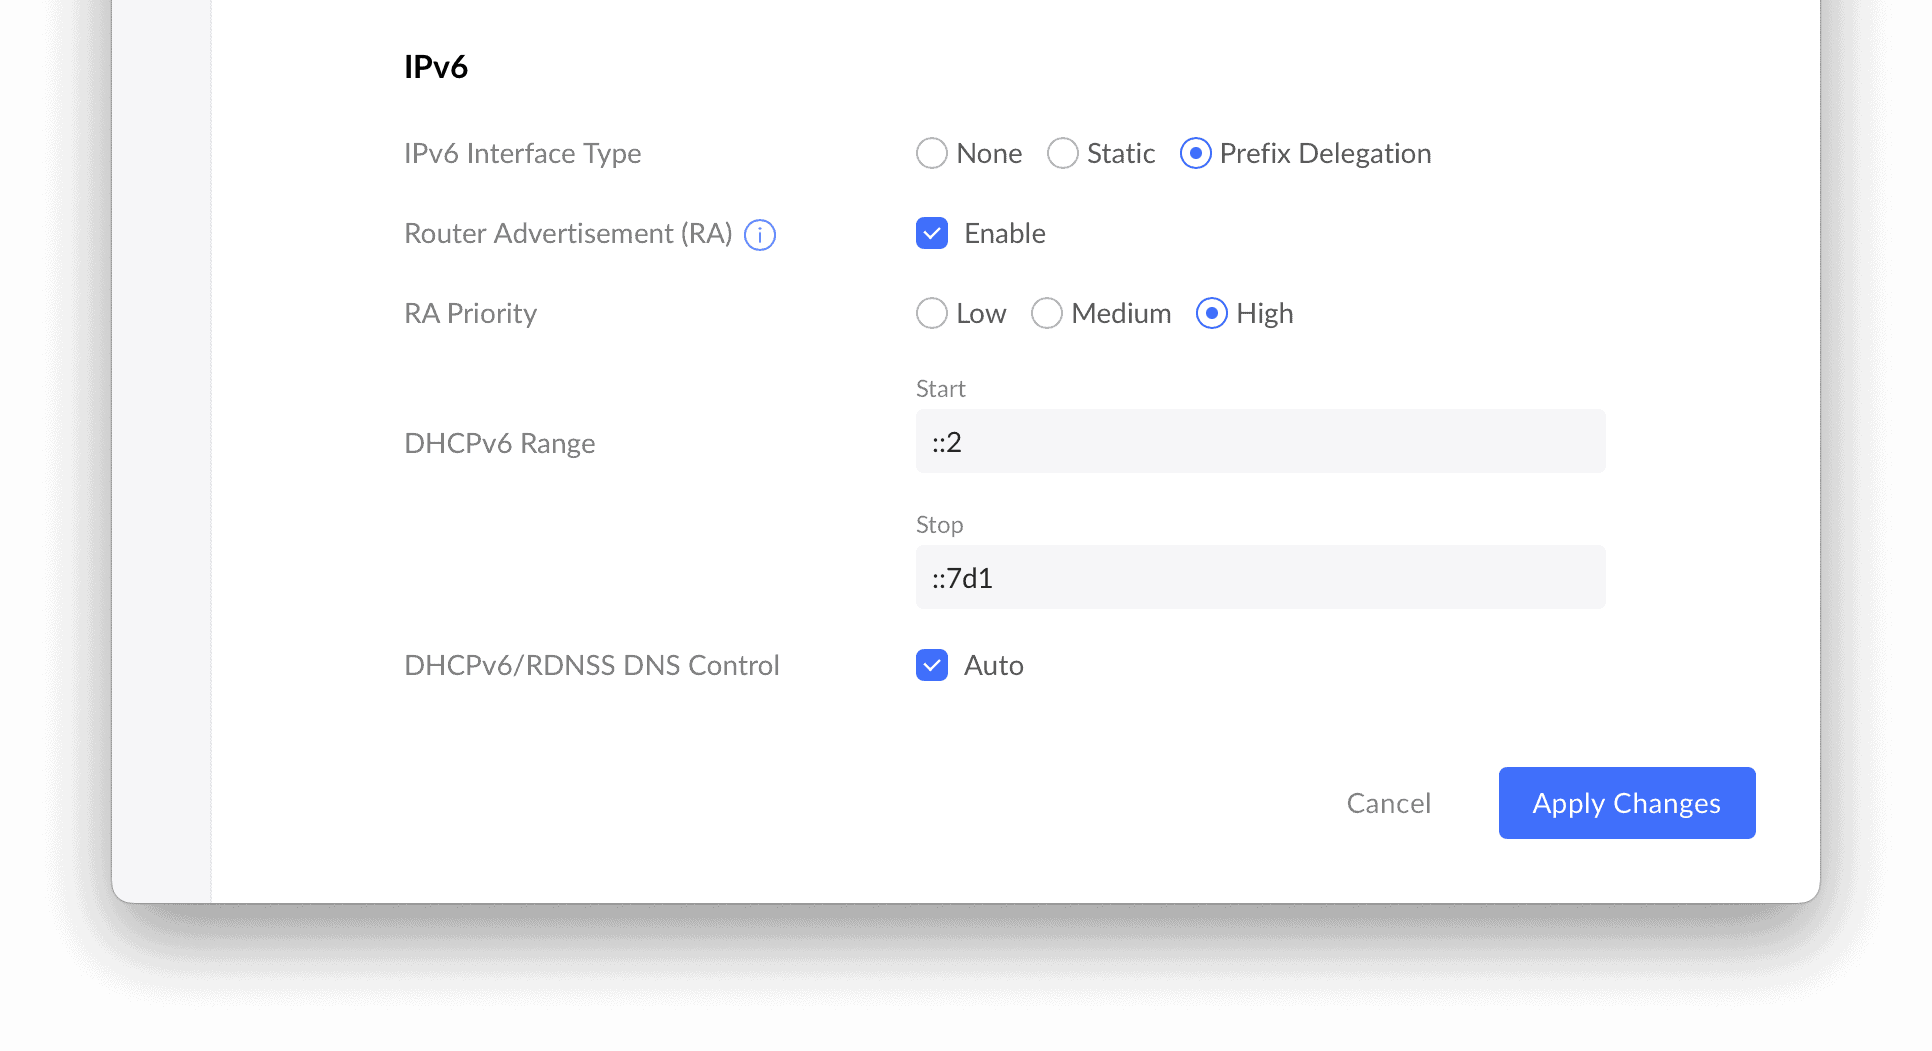Select Prefix Delegation interface type
The image size is (1932, 1051).
tap(1195, 153)
